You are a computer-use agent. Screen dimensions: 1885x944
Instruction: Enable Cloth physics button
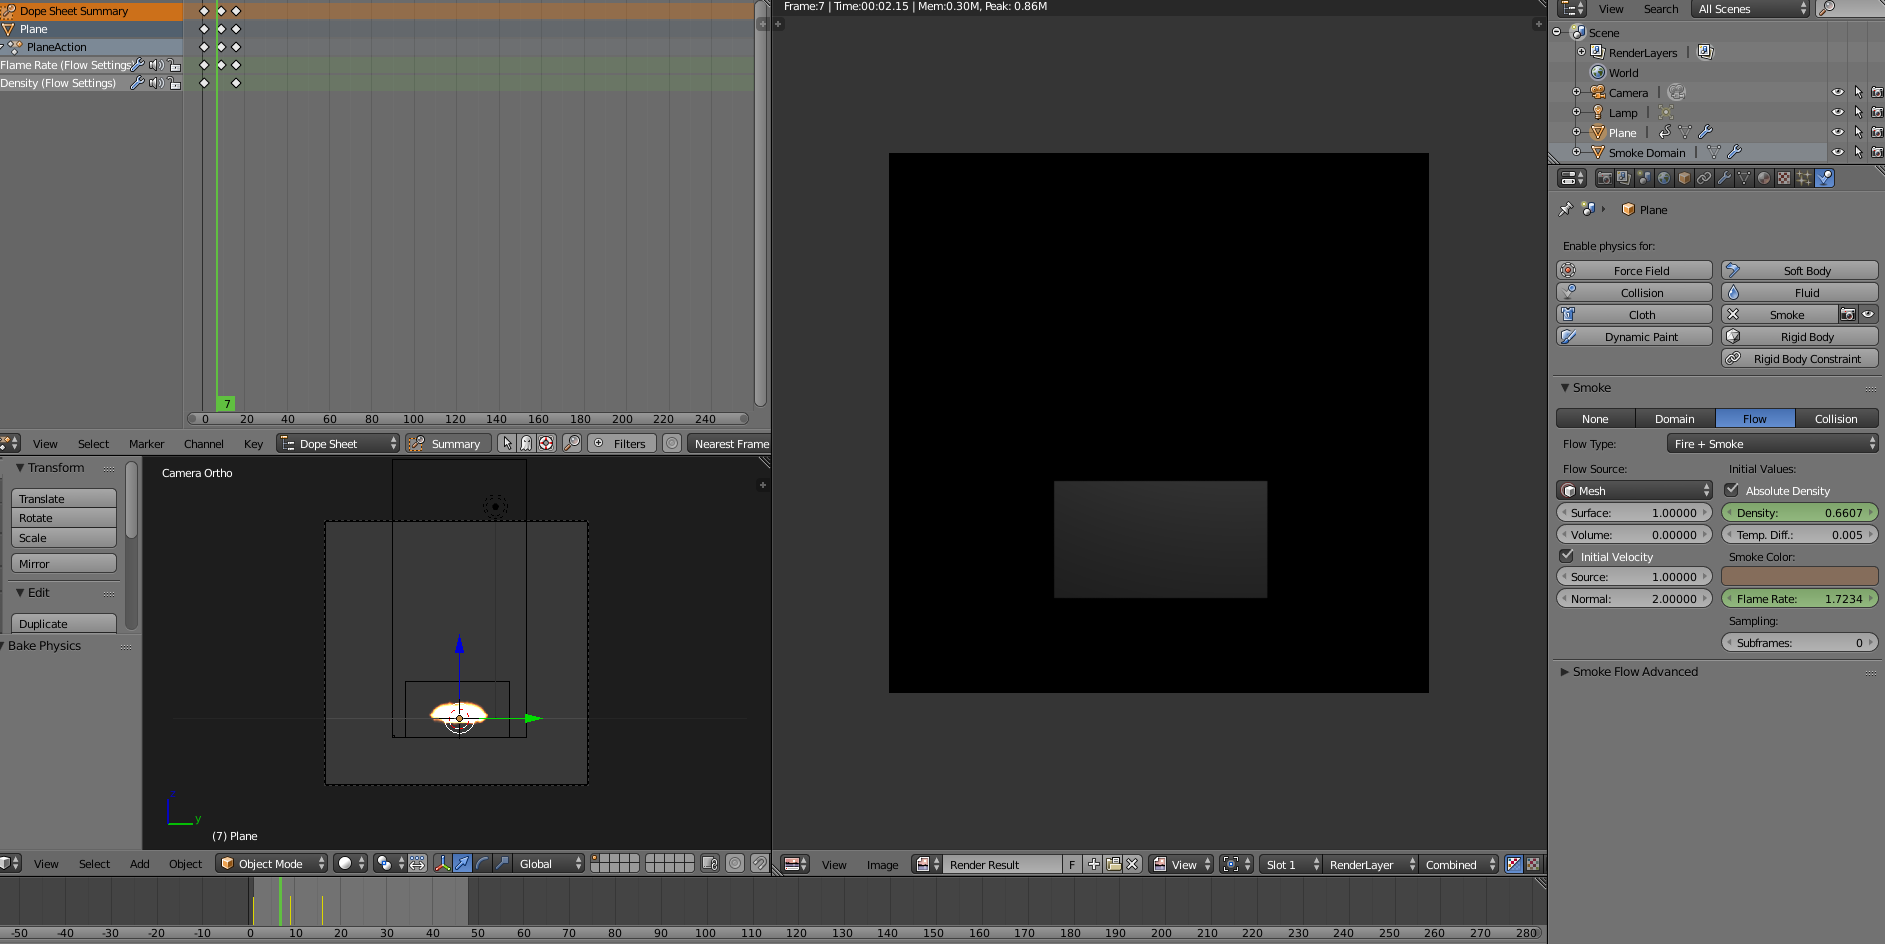(1634, 314)
